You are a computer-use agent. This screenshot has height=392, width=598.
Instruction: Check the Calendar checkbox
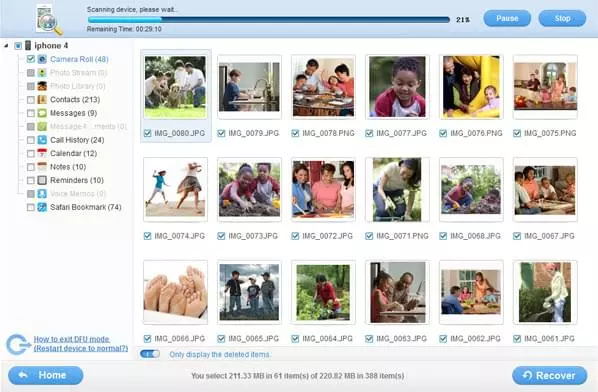pos(31,154)
